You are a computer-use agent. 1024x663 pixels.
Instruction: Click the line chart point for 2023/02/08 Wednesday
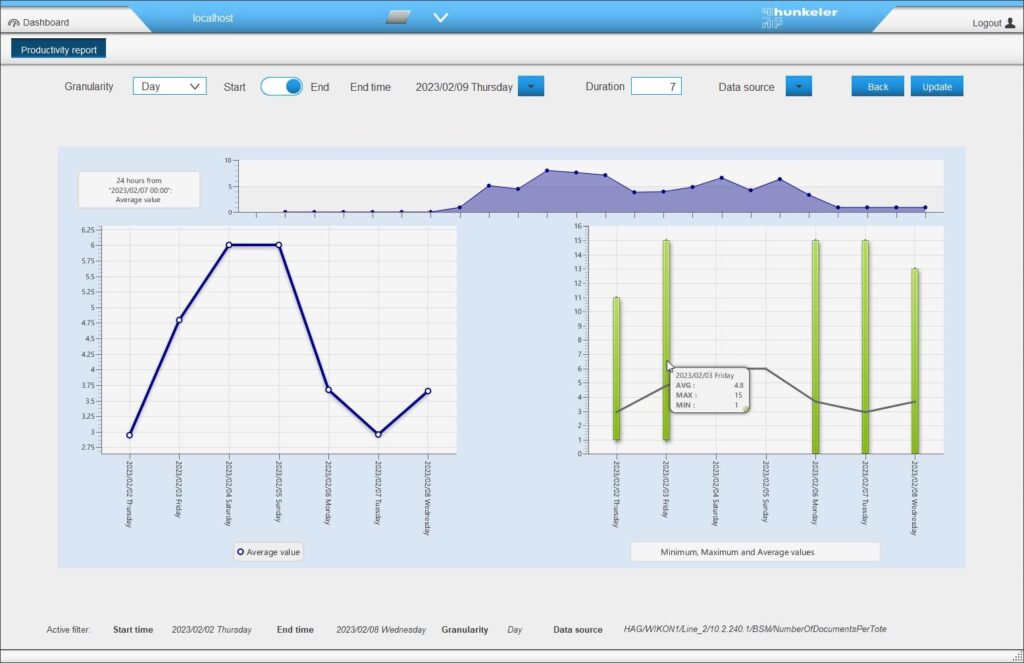[428, 391]
